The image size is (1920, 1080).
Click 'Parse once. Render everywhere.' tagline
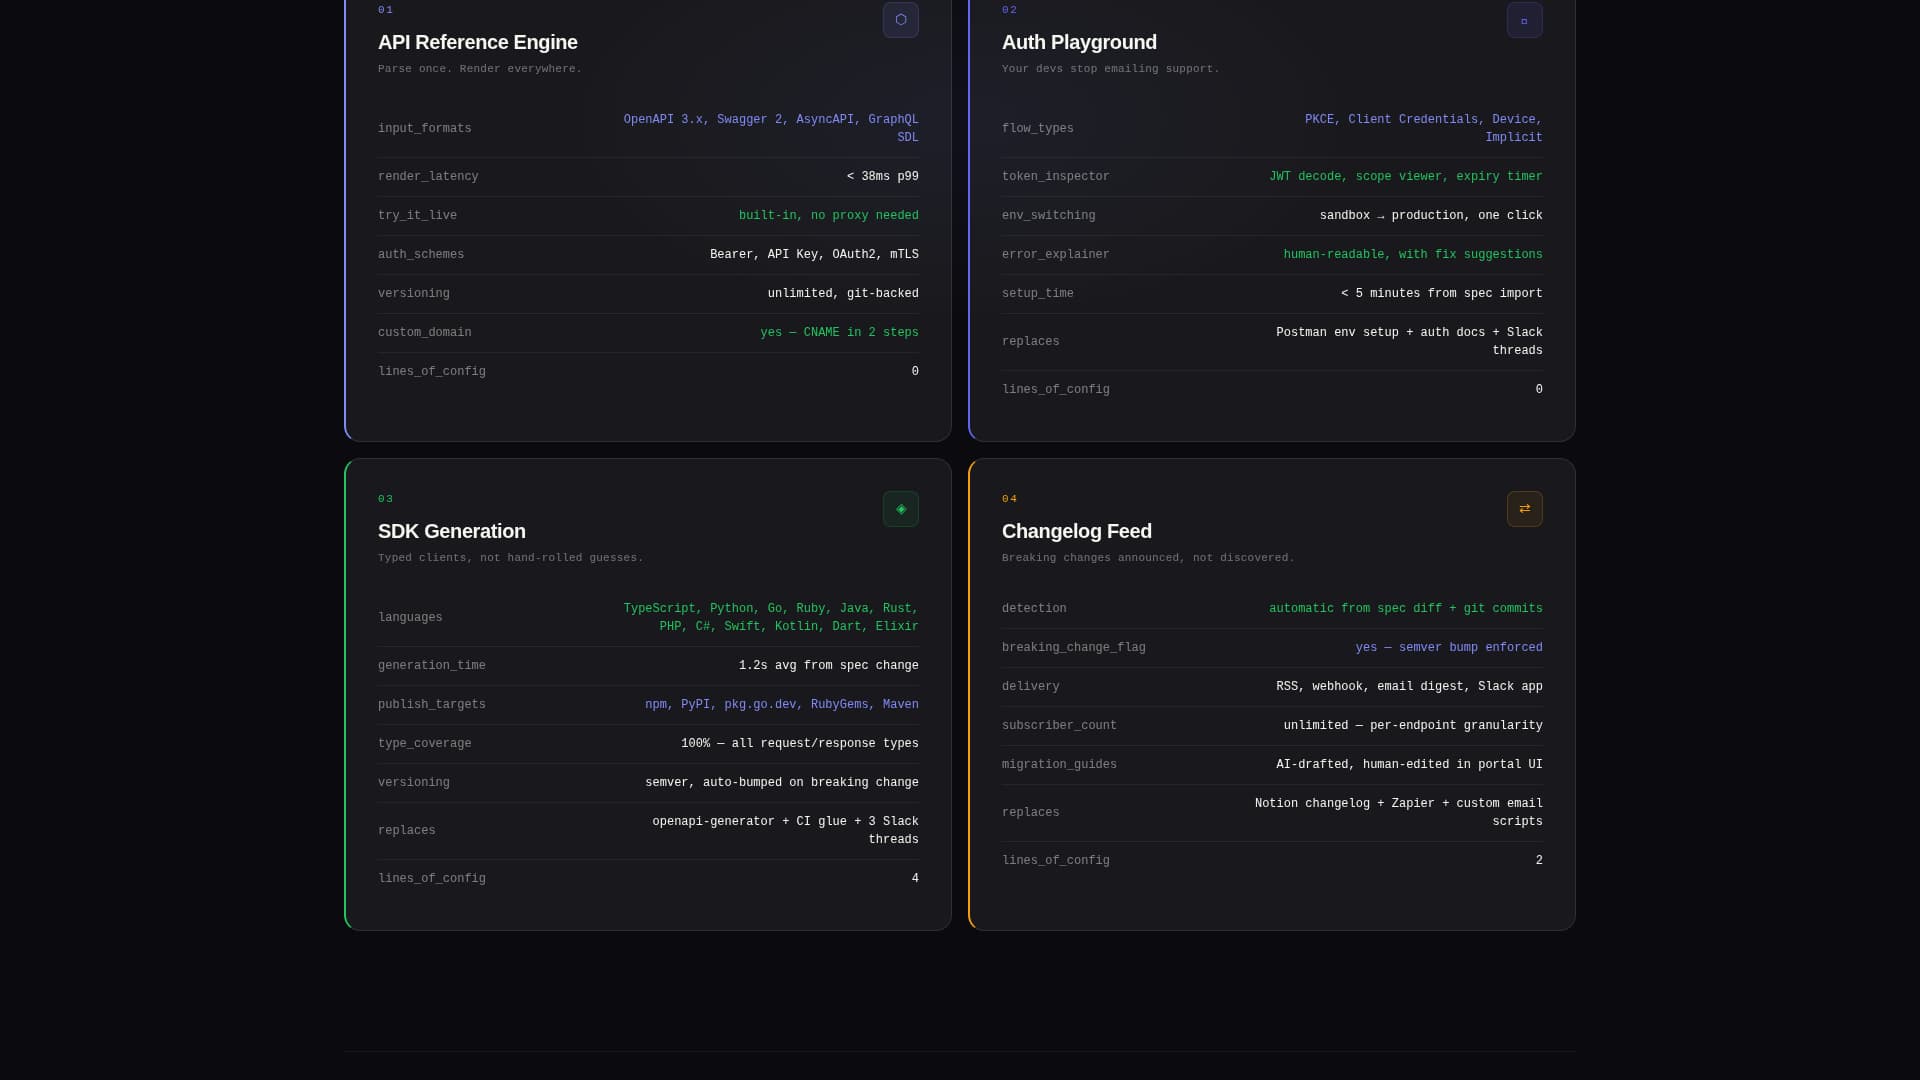coord(479,69)
